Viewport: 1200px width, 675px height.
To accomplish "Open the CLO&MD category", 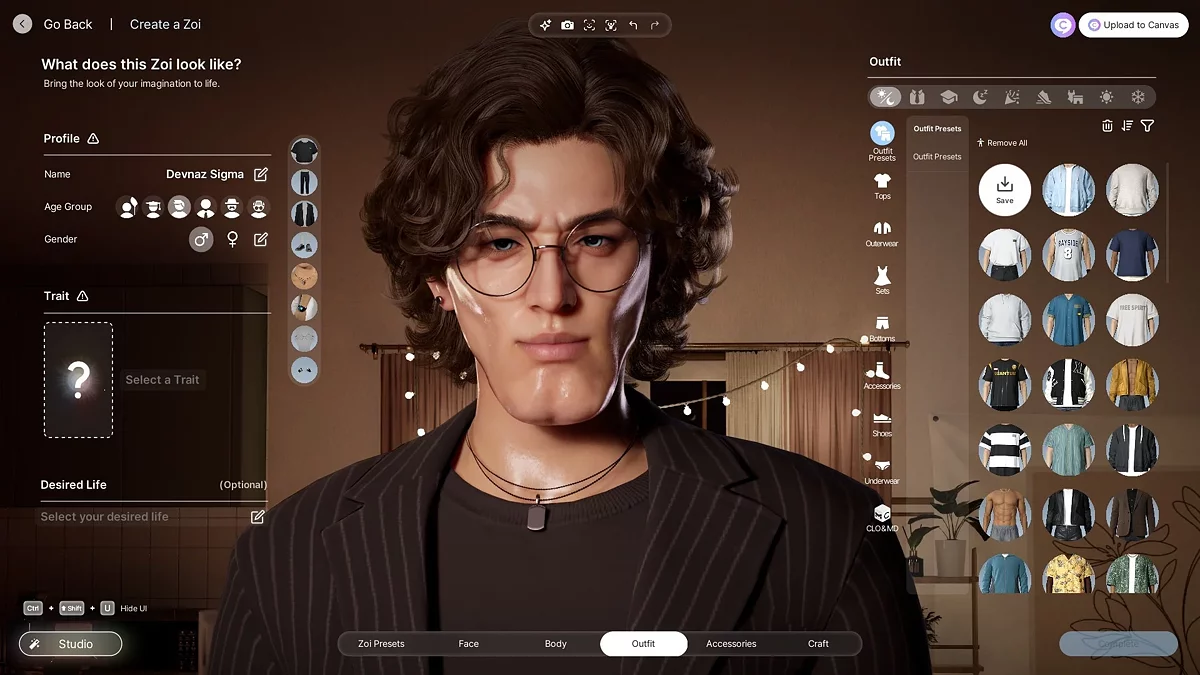I will 882,518.
